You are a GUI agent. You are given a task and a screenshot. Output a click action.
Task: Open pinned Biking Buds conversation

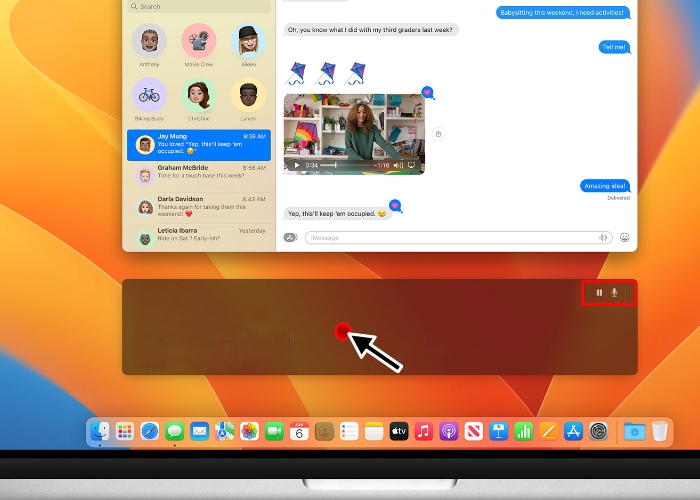pos(149,96)
